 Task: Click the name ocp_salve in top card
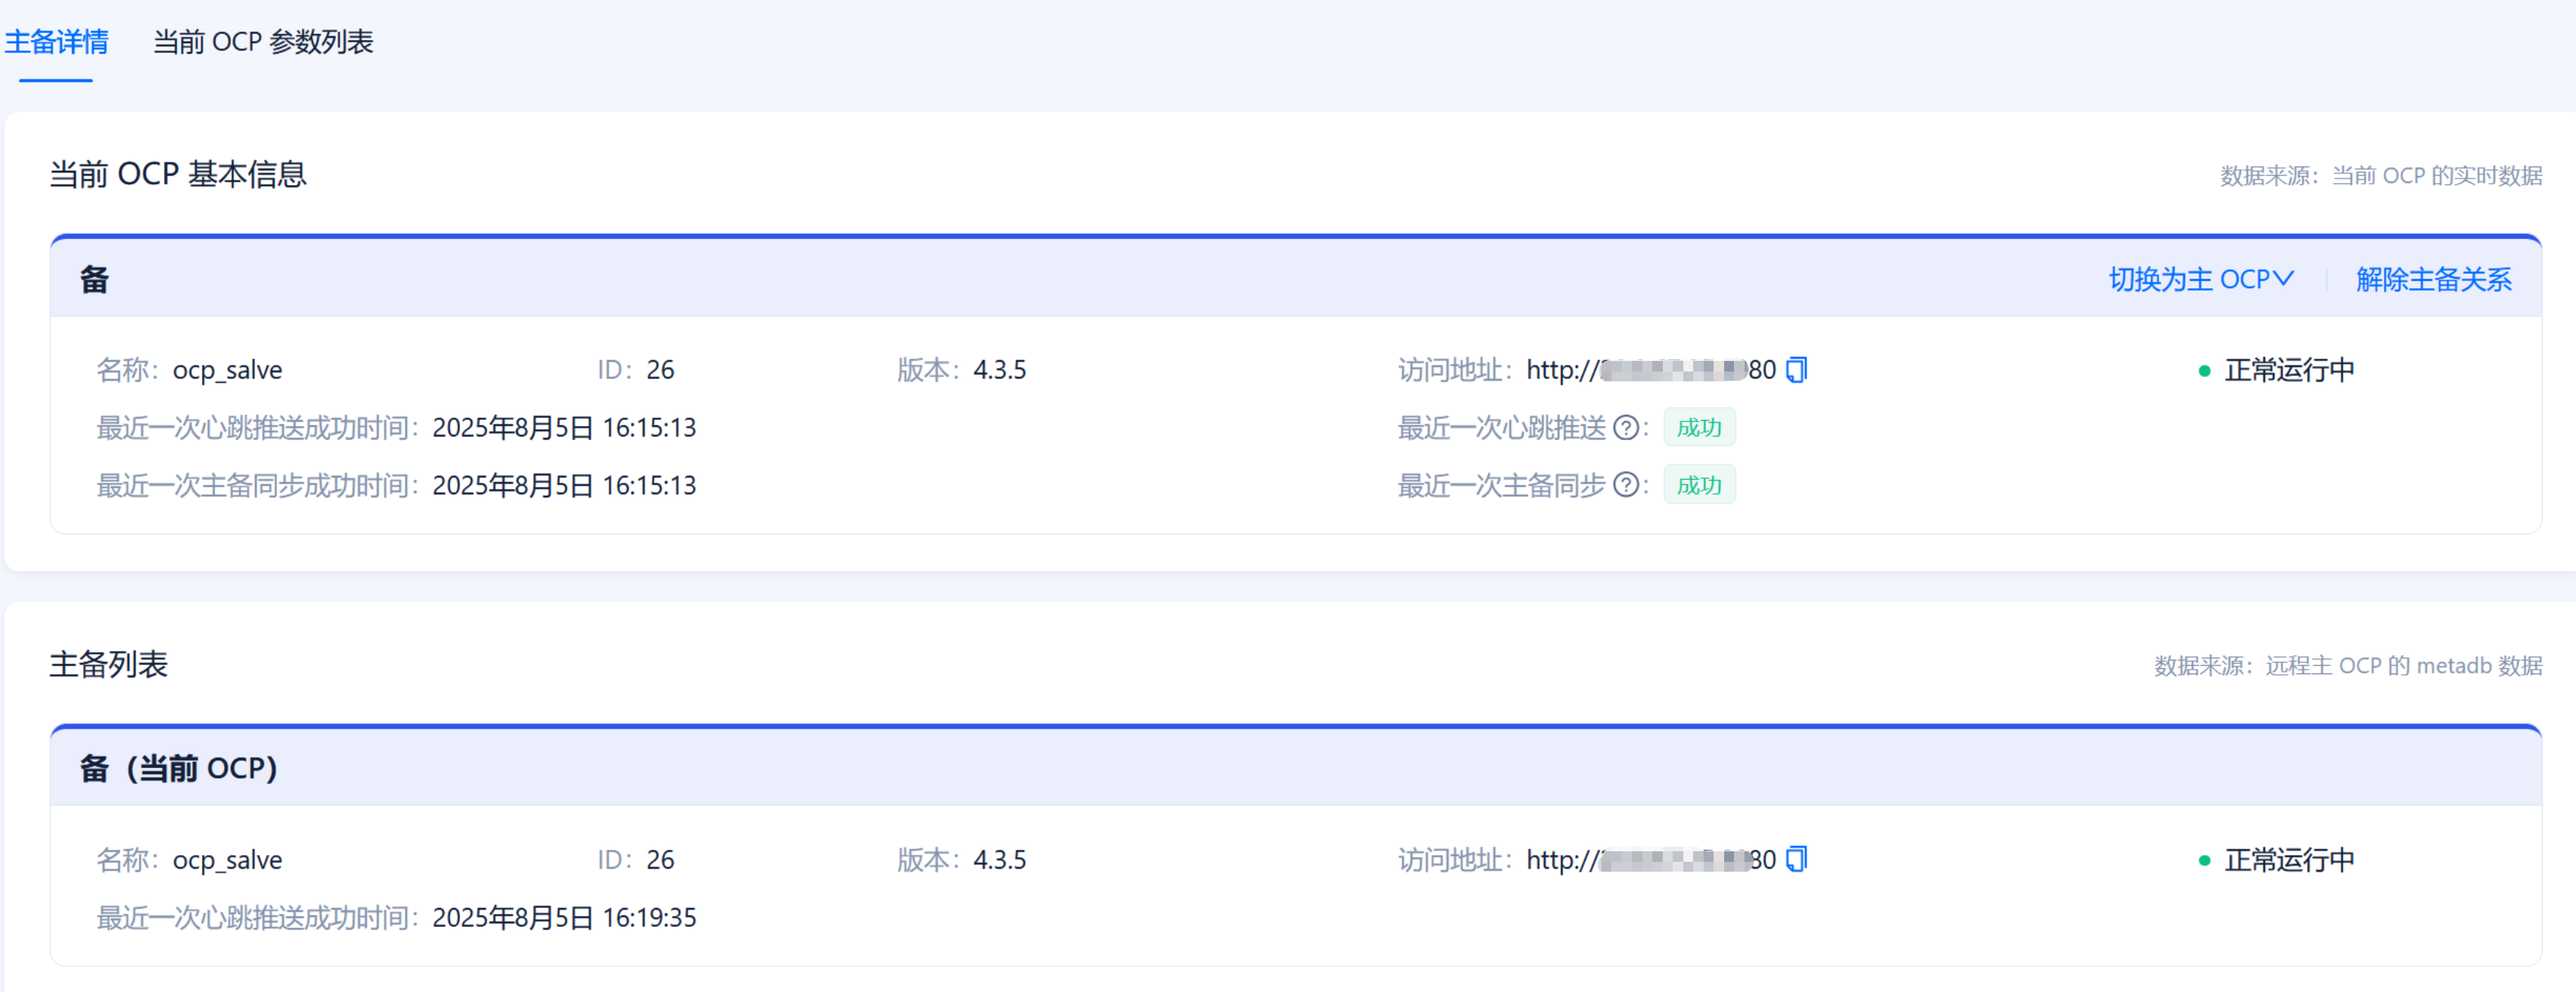[227, 371]
